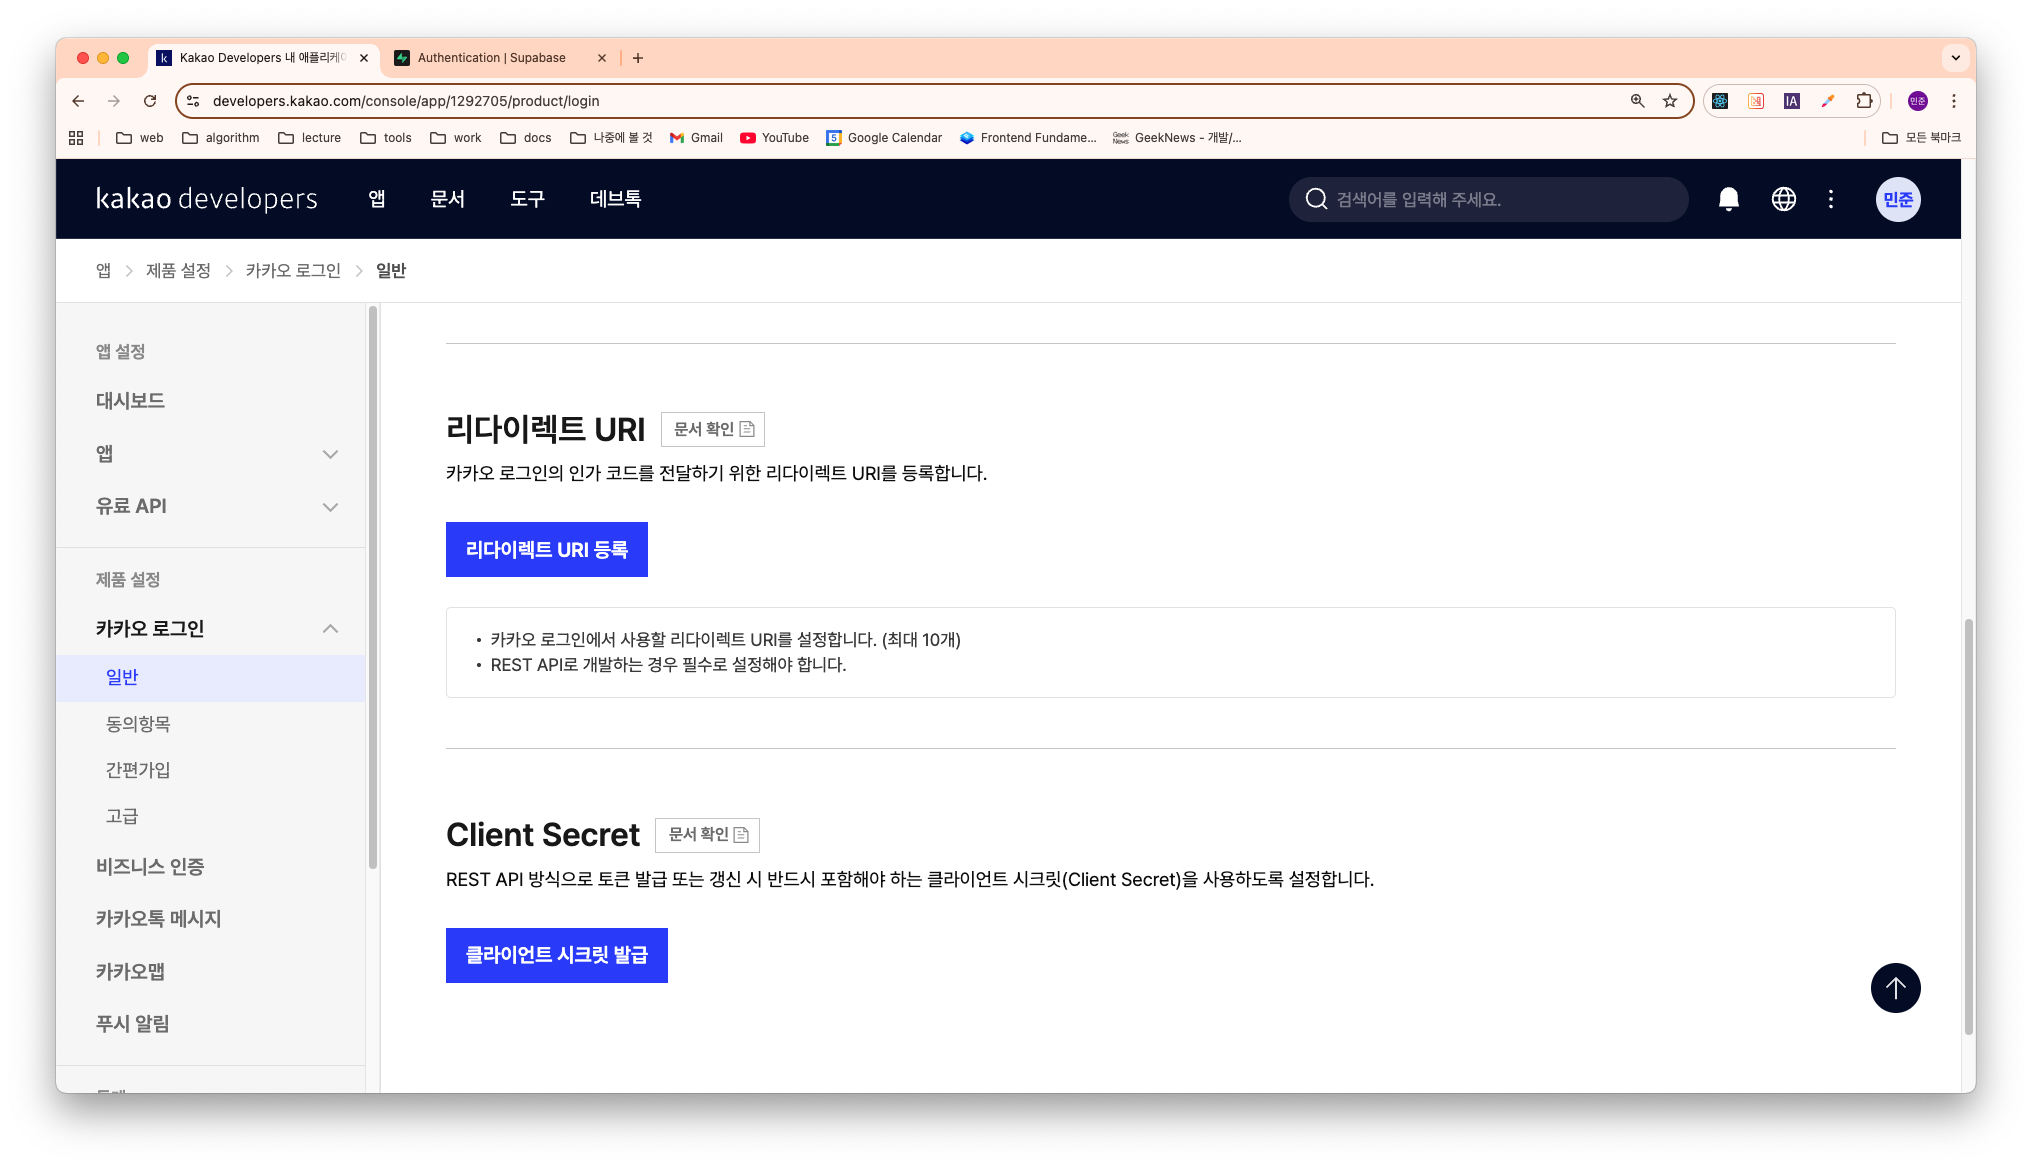Open the three-dot header menu
The height and width of the screenshot is (1167, 2032).
click(1831, 199)
